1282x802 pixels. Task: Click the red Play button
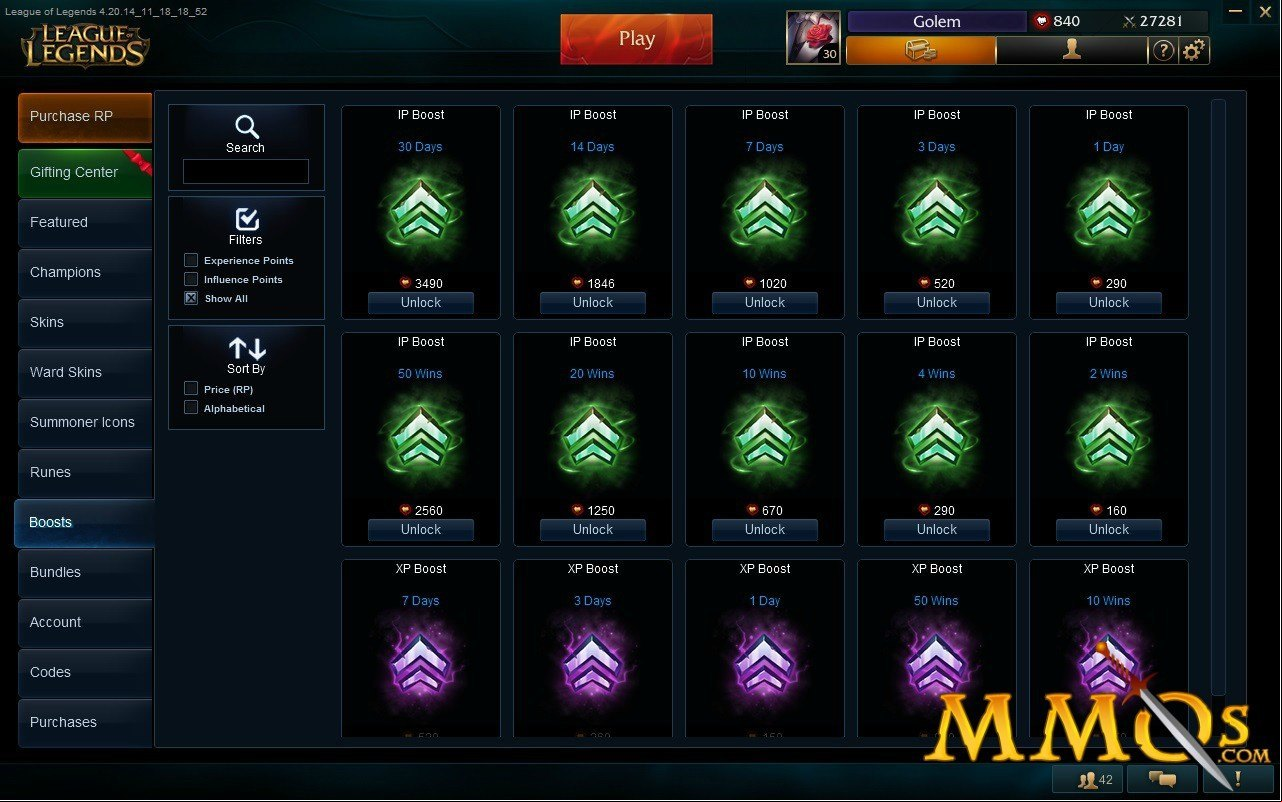pyautogui.click(x=636, y=39)
